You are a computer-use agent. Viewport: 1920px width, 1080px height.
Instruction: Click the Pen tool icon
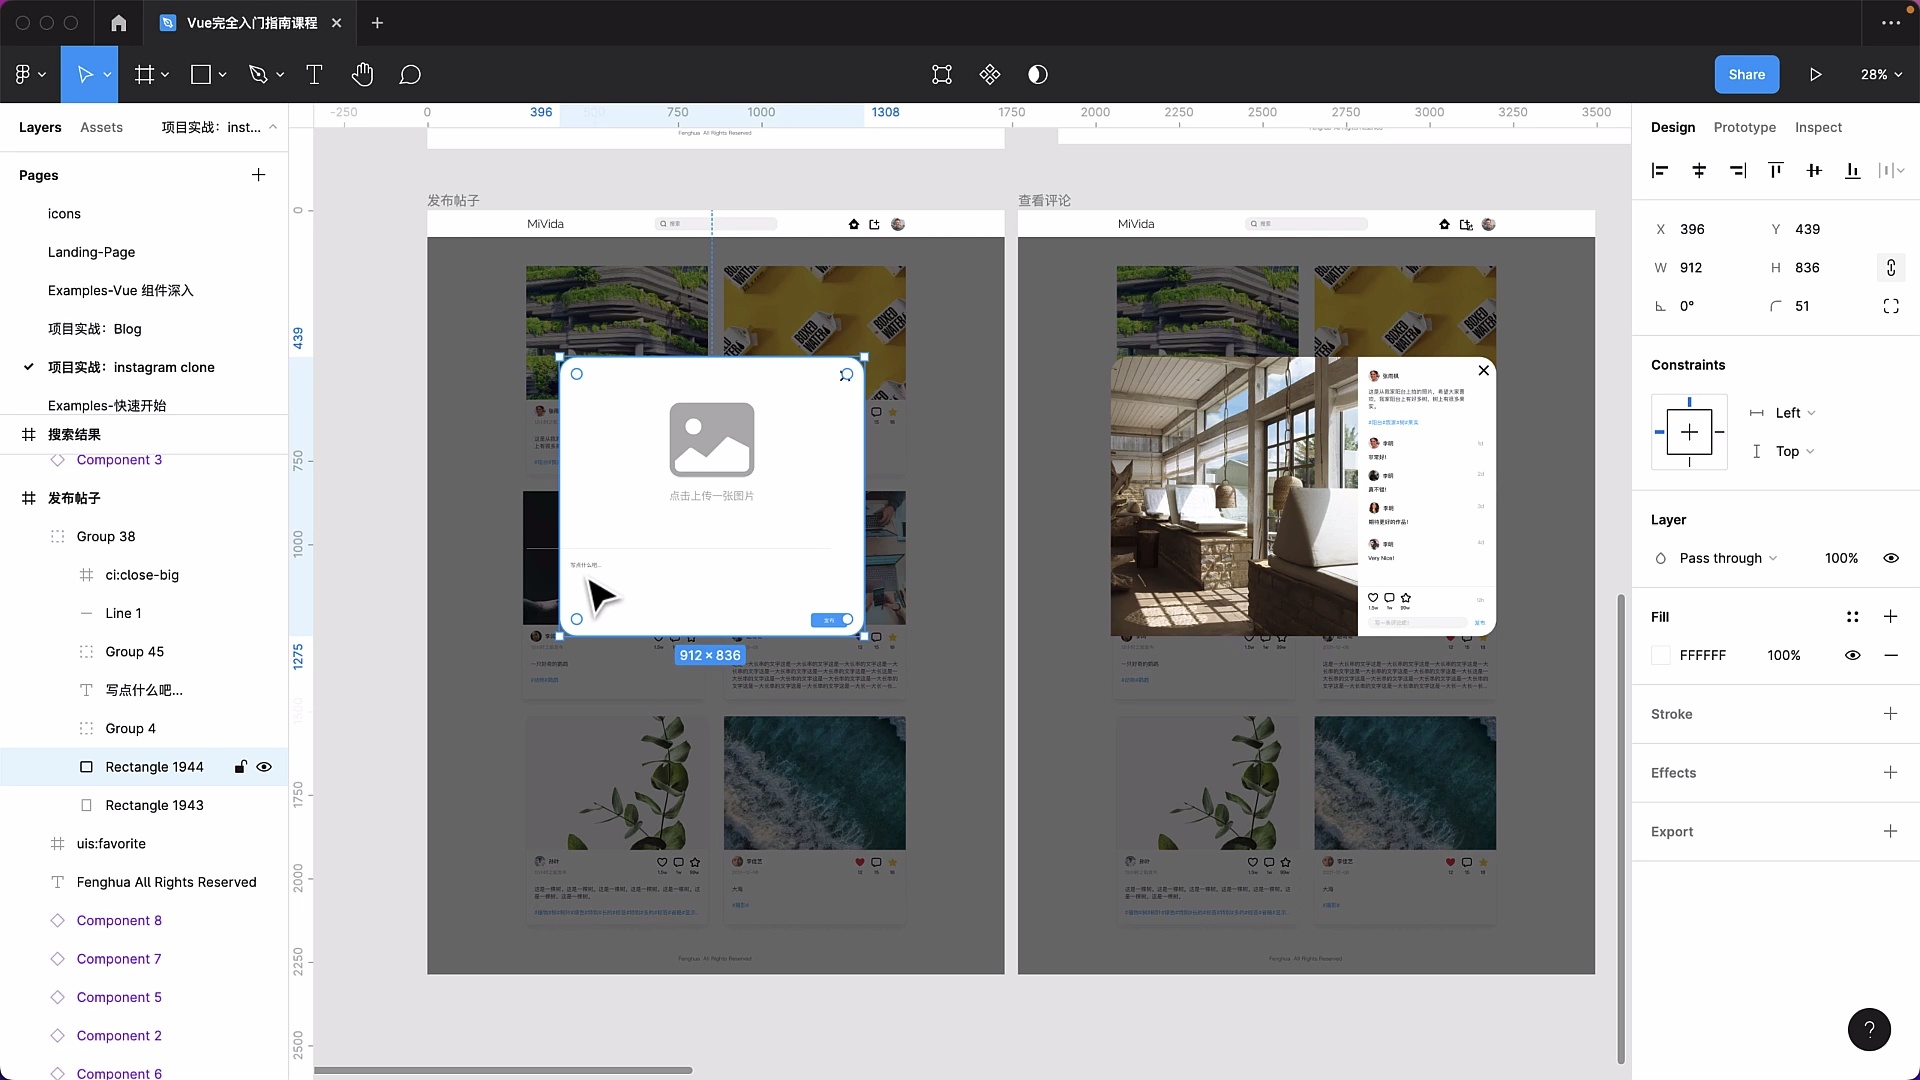(258, 75)
